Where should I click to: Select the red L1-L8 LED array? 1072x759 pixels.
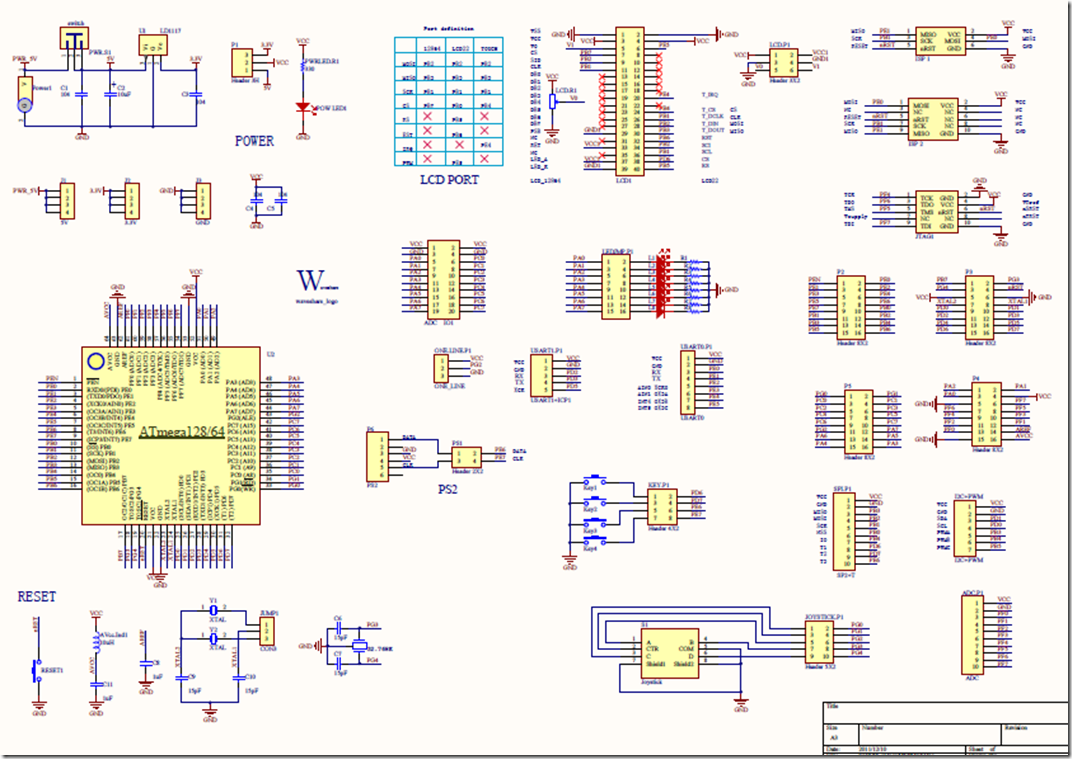coord(661,286)
